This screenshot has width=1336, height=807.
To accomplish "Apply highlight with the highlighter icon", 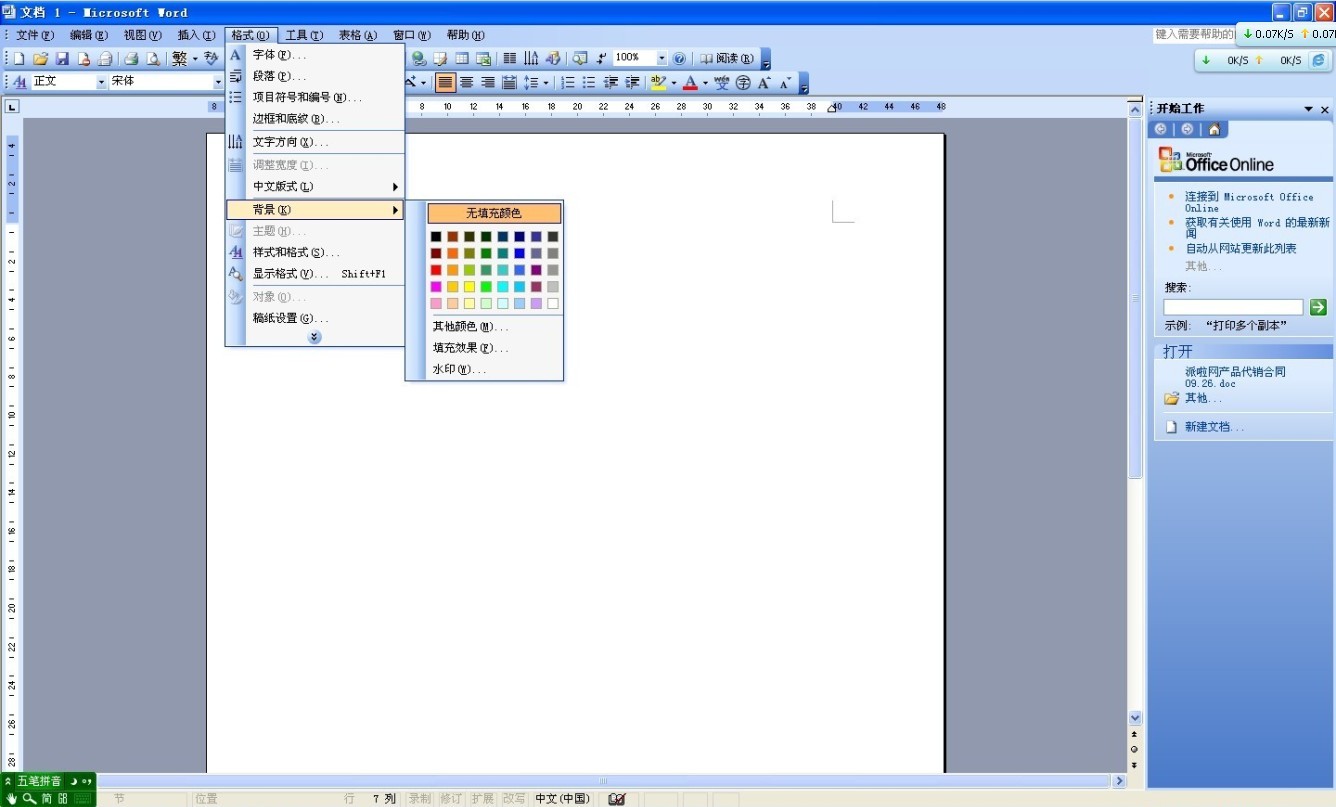I will click(658, 83).
